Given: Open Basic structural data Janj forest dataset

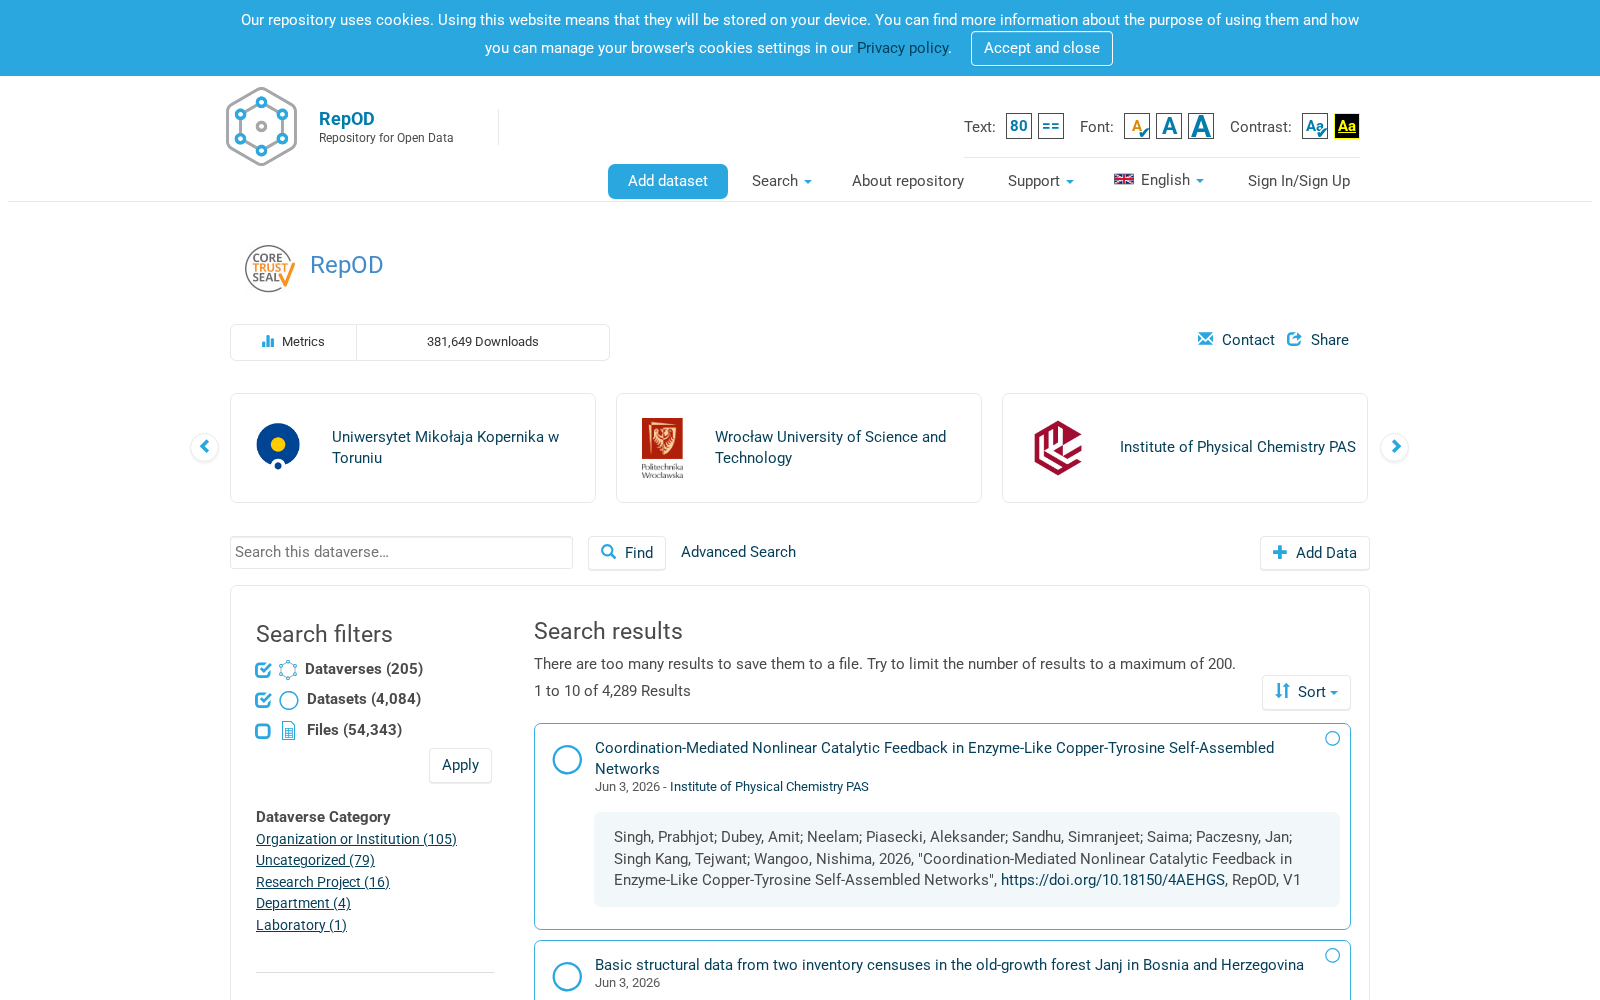Looking at the screenshot, I should coord(949,965).
